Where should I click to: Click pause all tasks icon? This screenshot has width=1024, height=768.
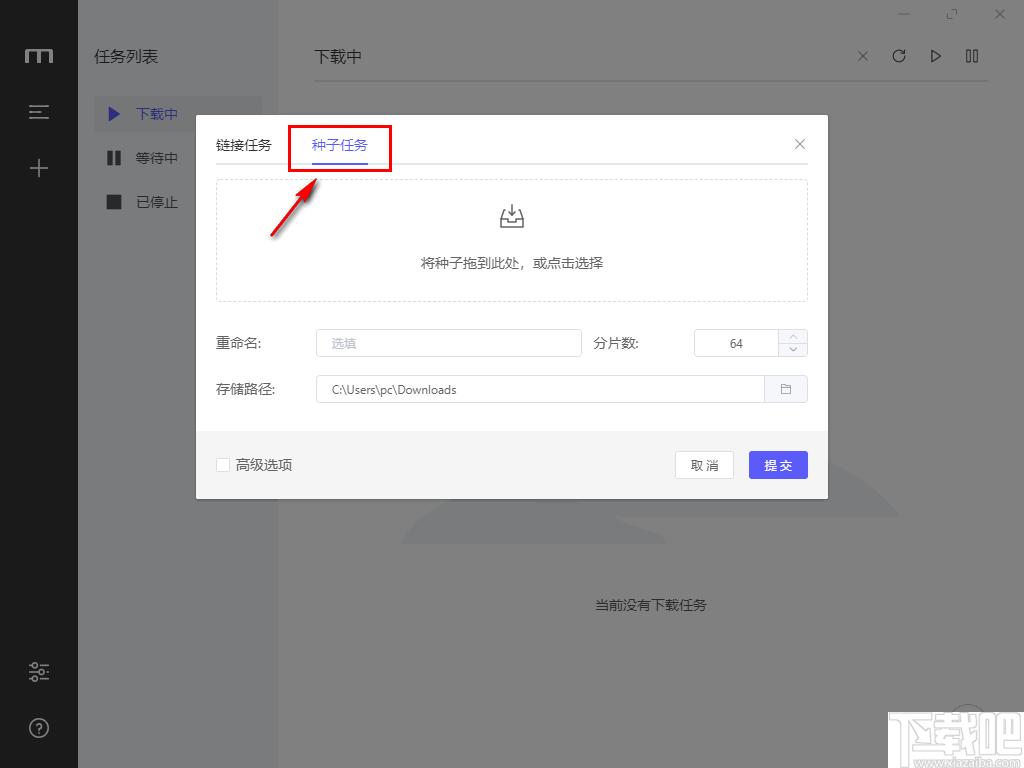pos(972,56)
